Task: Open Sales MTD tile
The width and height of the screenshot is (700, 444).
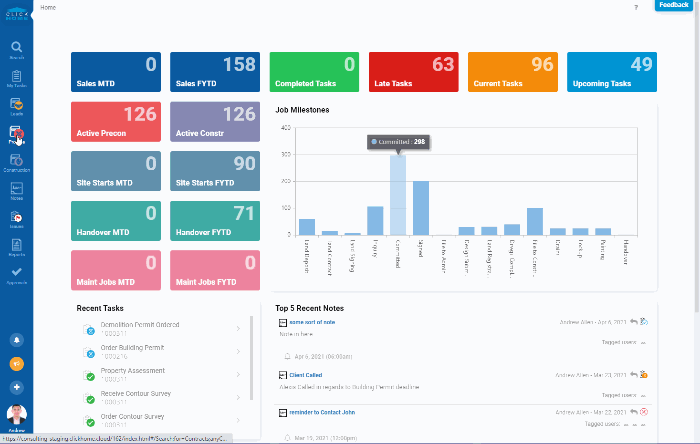Action: click(116, 72)
